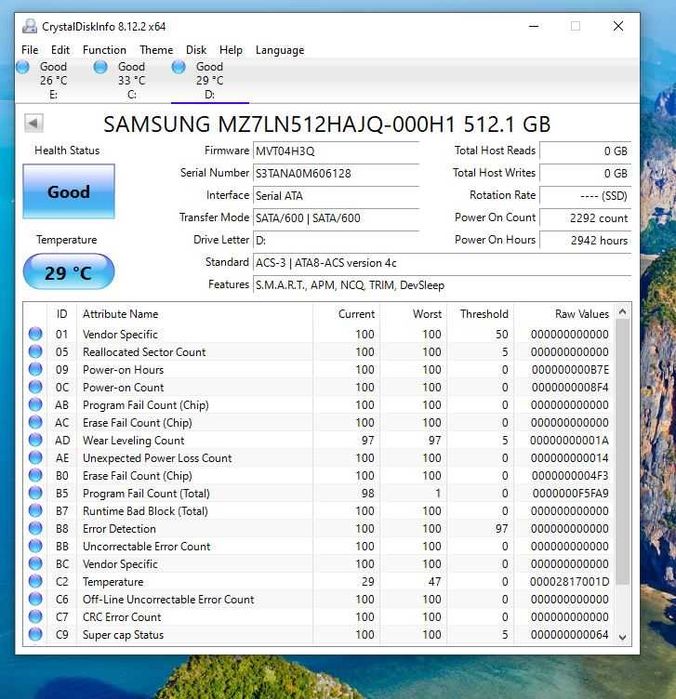
Task: Click the status orb of Error Detection row
Action: [x=35, y=528]
